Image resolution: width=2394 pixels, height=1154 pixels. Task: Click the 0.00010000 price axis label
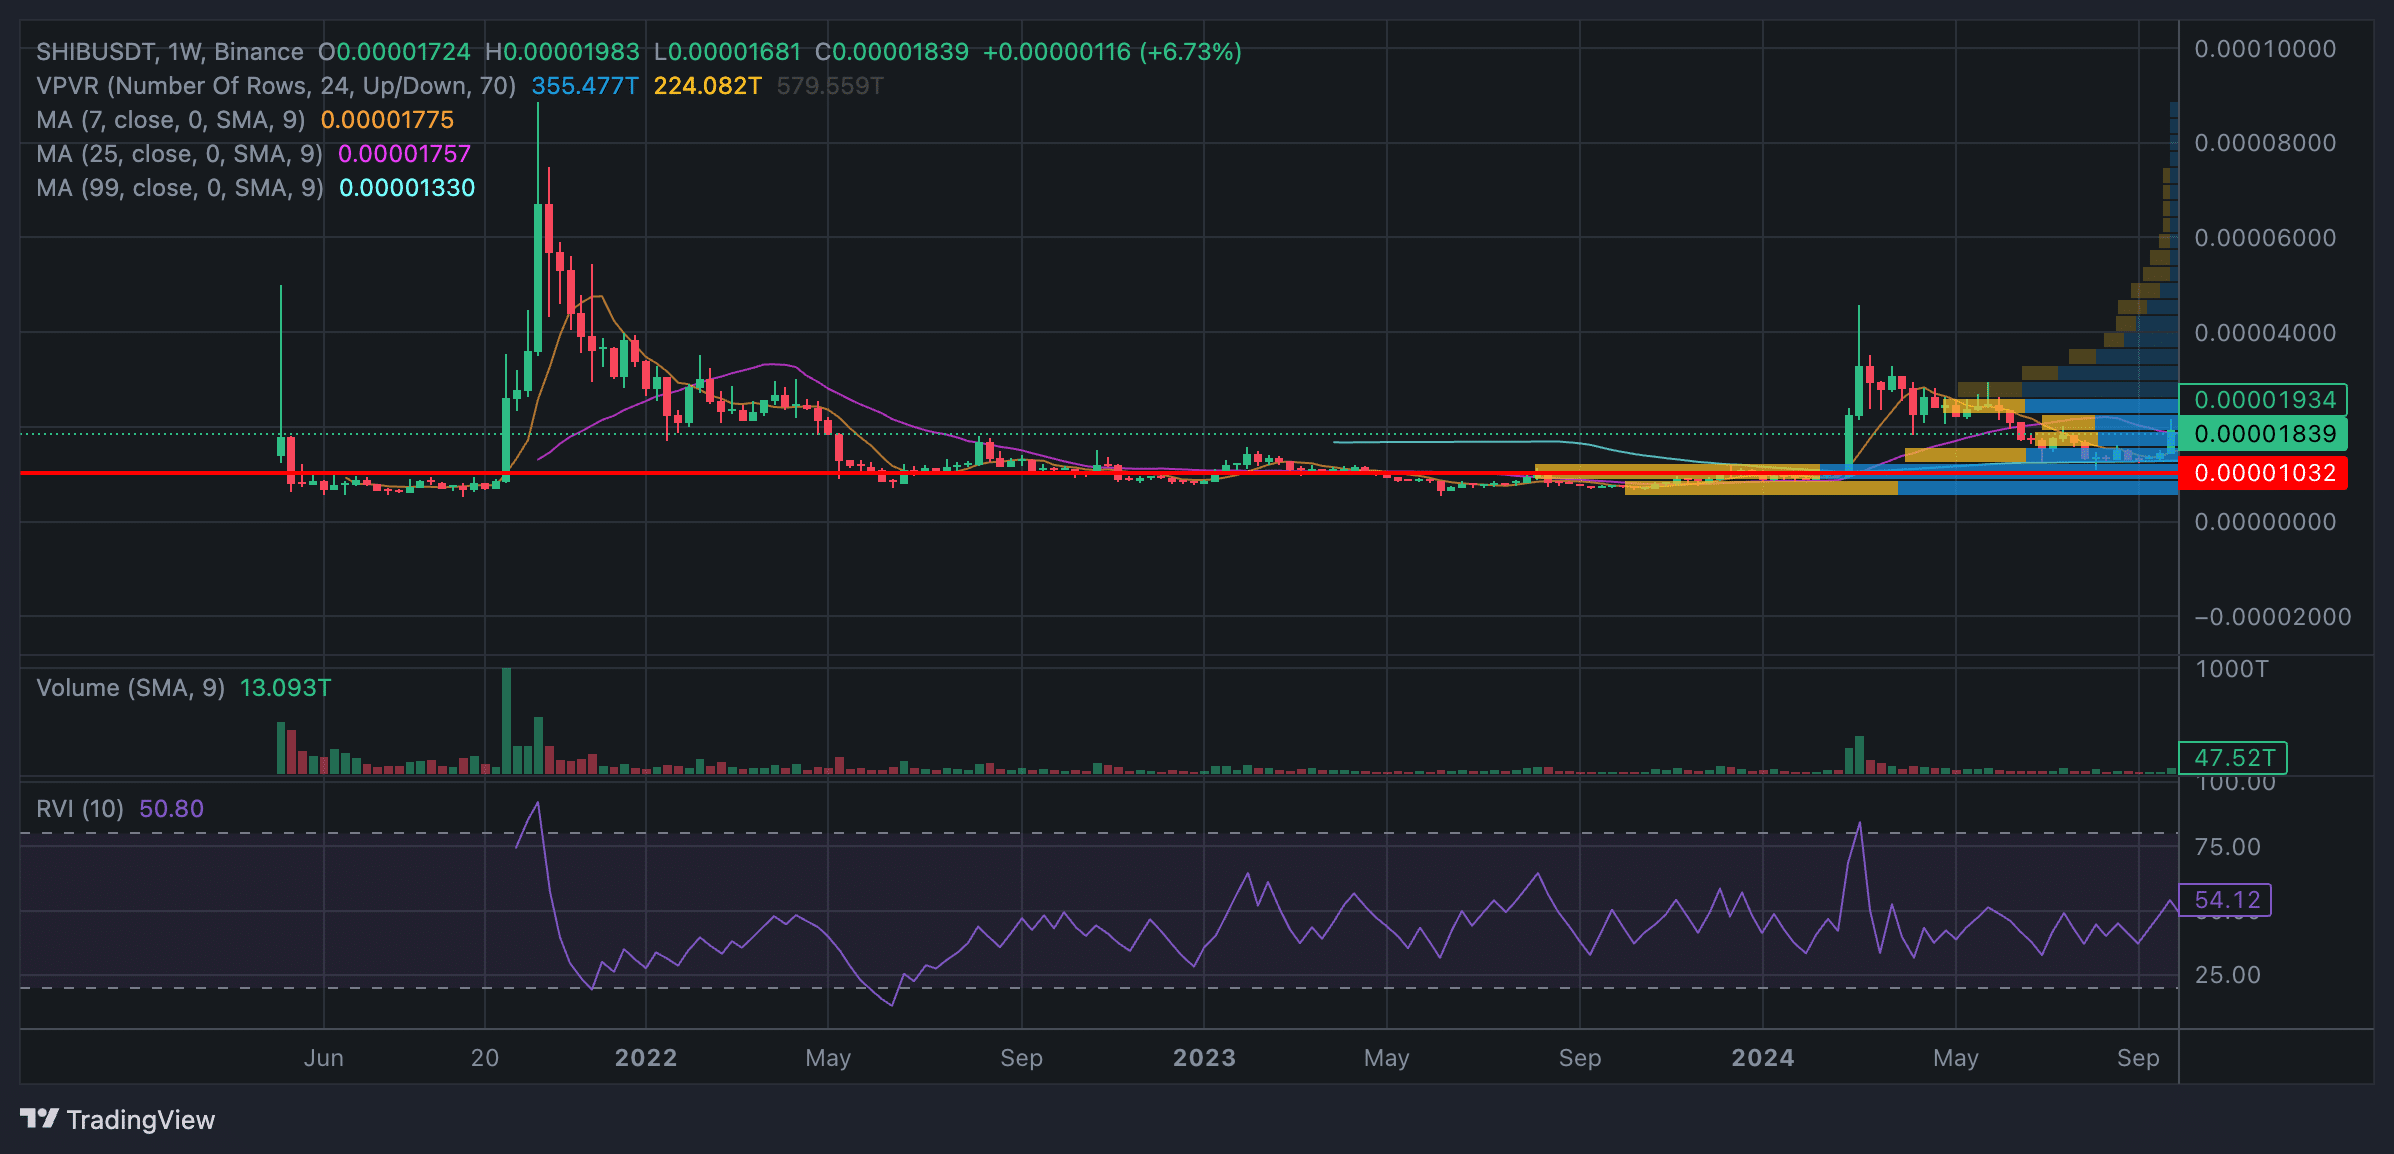(x=2265, y=49)
